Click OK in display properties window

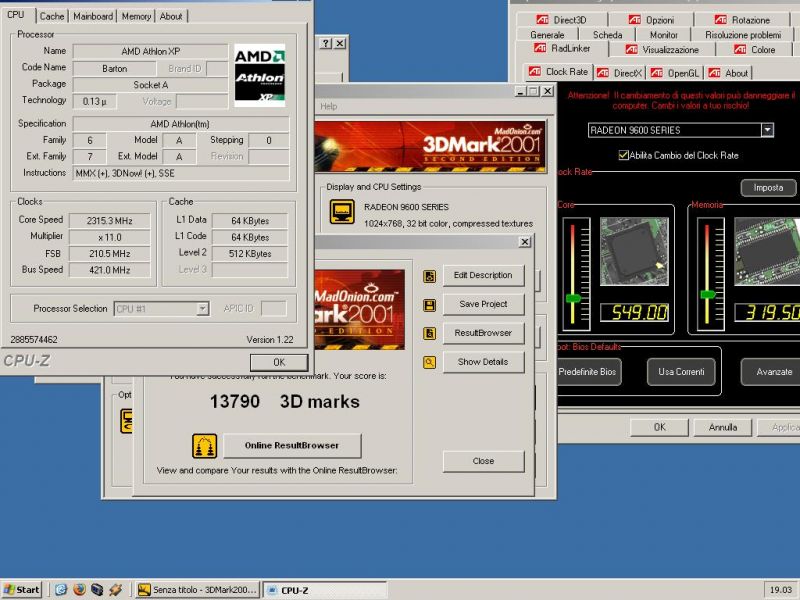pos(659,428)
